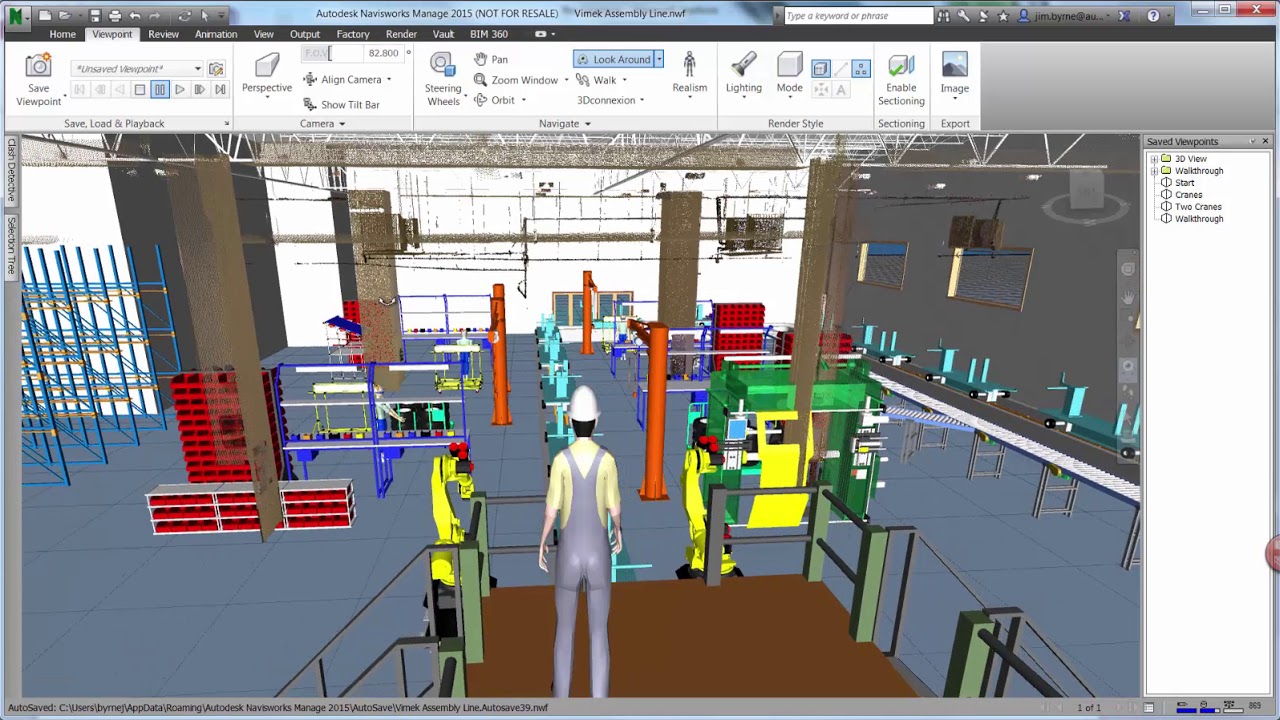Expand the 3D View viewpoints folder
The width and height of the screenshot is (1280, 720).
pyautogui.click(x=1154, y=158)
